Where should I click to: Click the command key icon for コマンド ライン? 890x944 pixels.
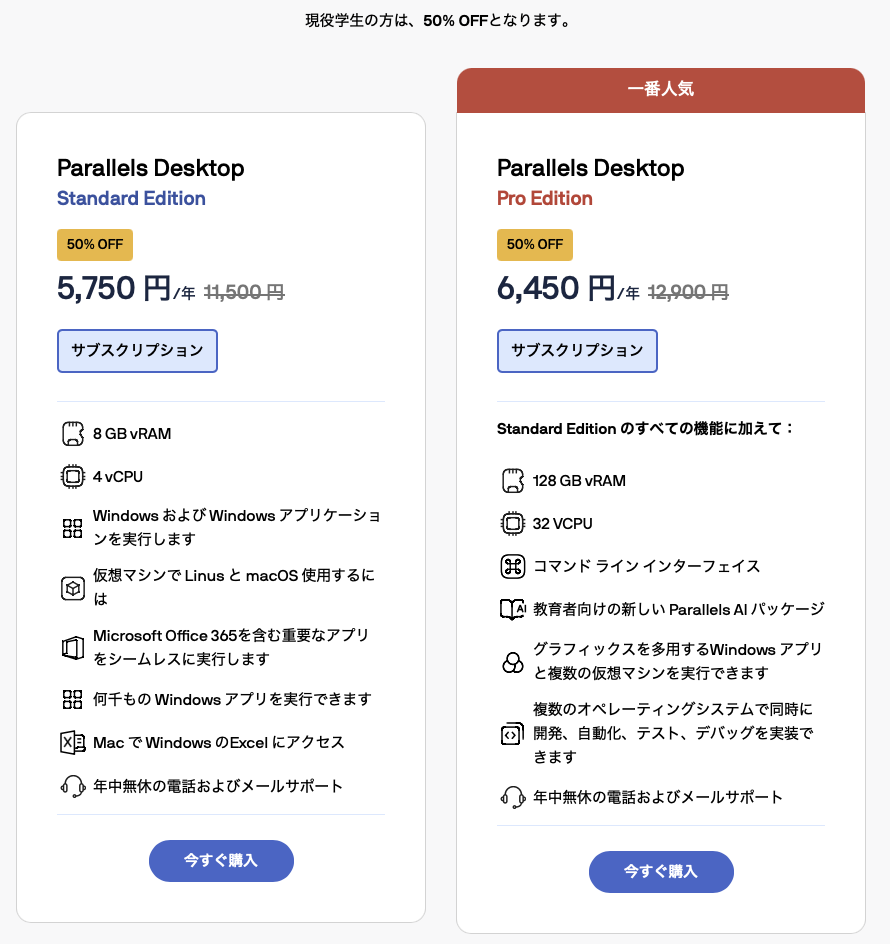point(513,567)
